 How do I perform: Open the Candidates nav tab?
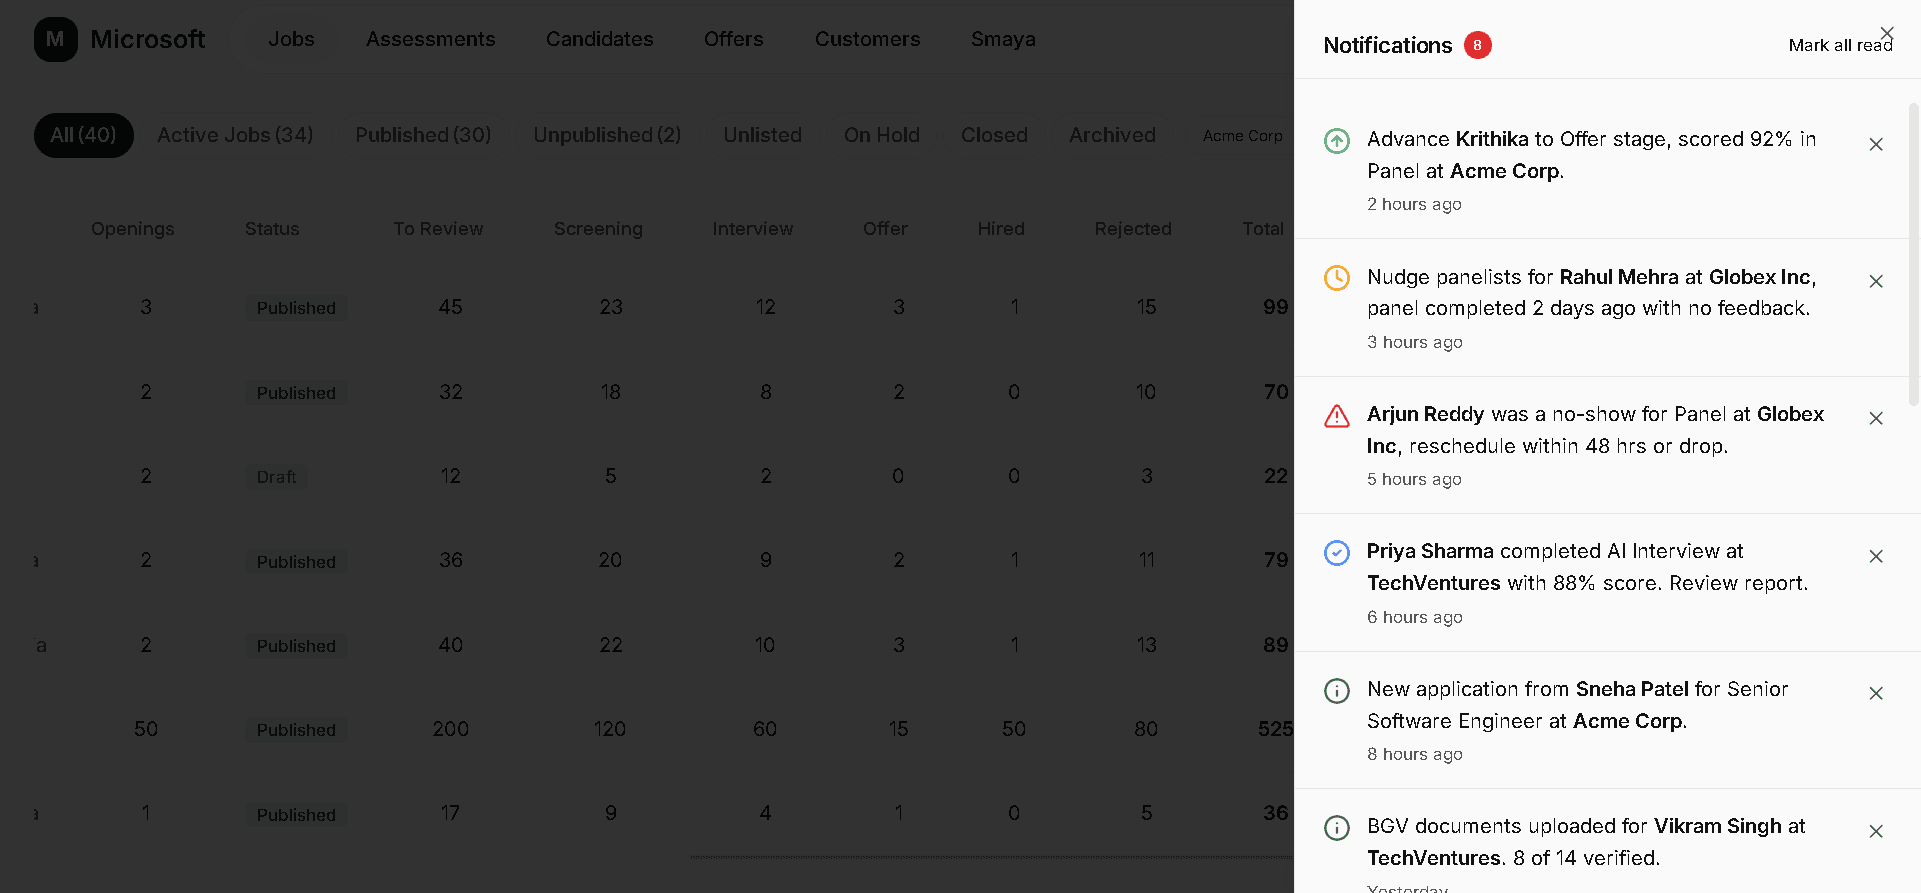(599, 39)
